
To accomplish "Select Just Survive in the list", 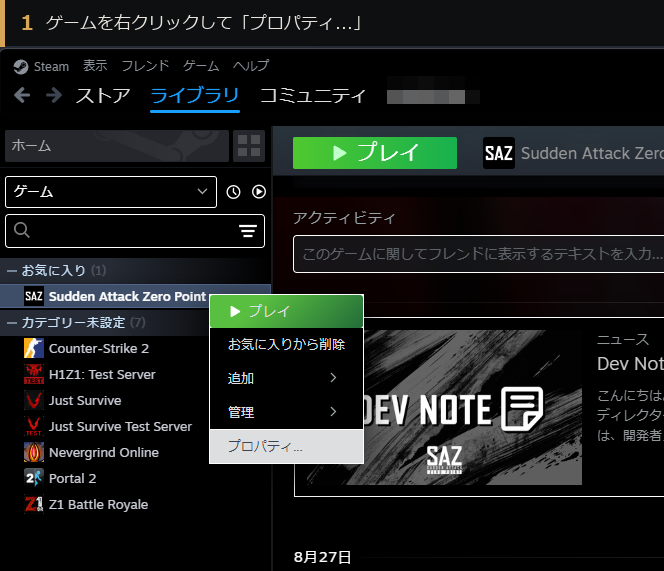I will [85, 400].
